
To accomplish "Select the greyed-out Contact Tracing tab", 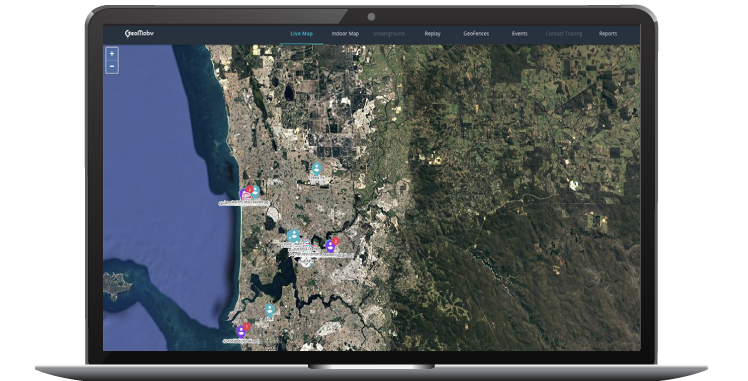I will coord(564,34).
